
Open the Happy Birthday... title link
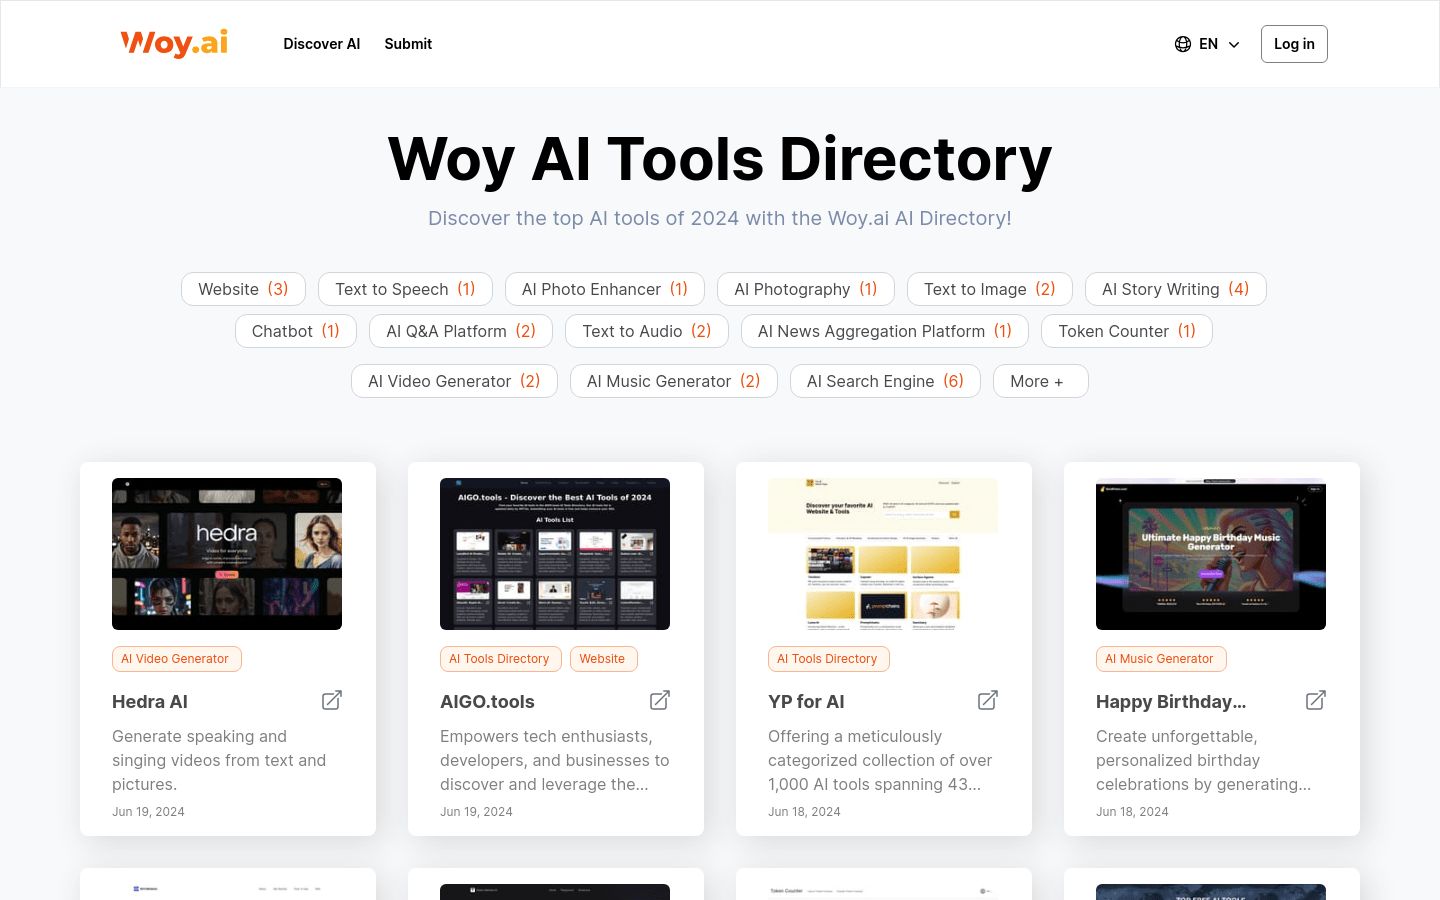coord(1171,702)
